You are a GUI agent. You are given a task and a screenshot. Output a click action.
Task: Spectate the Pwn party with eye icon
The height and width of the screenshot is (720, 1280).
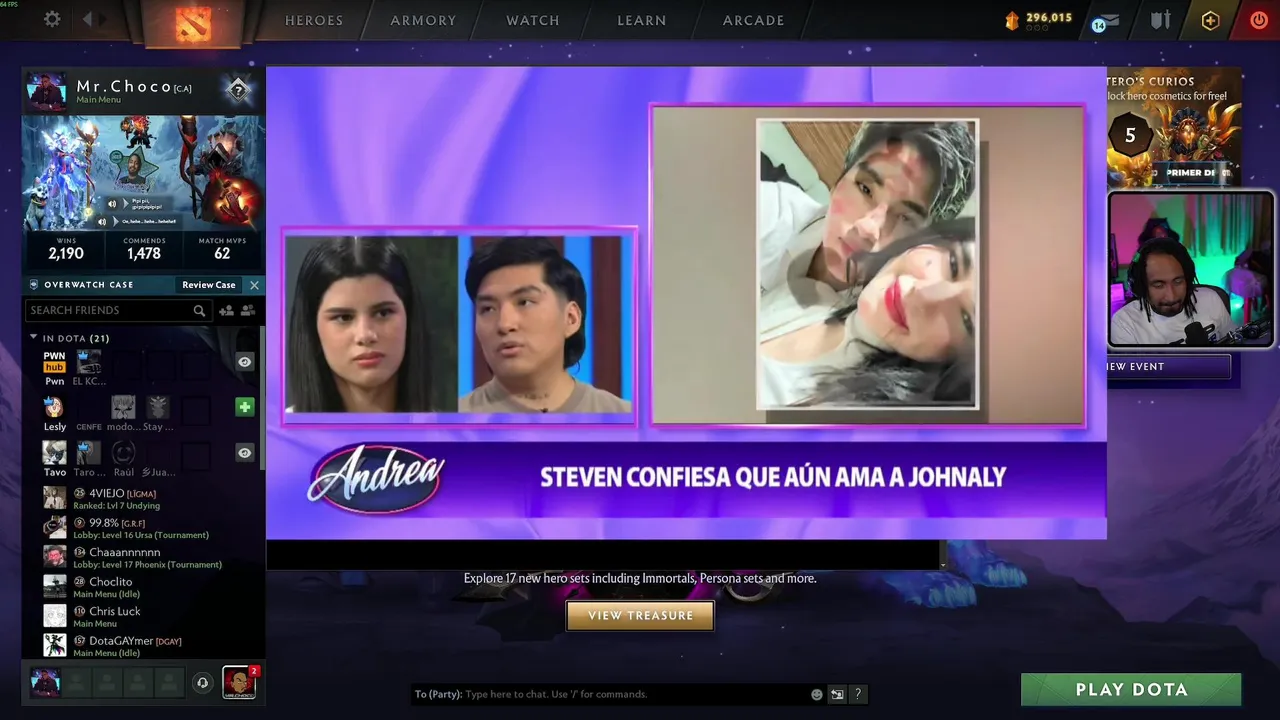click(245, 362)
